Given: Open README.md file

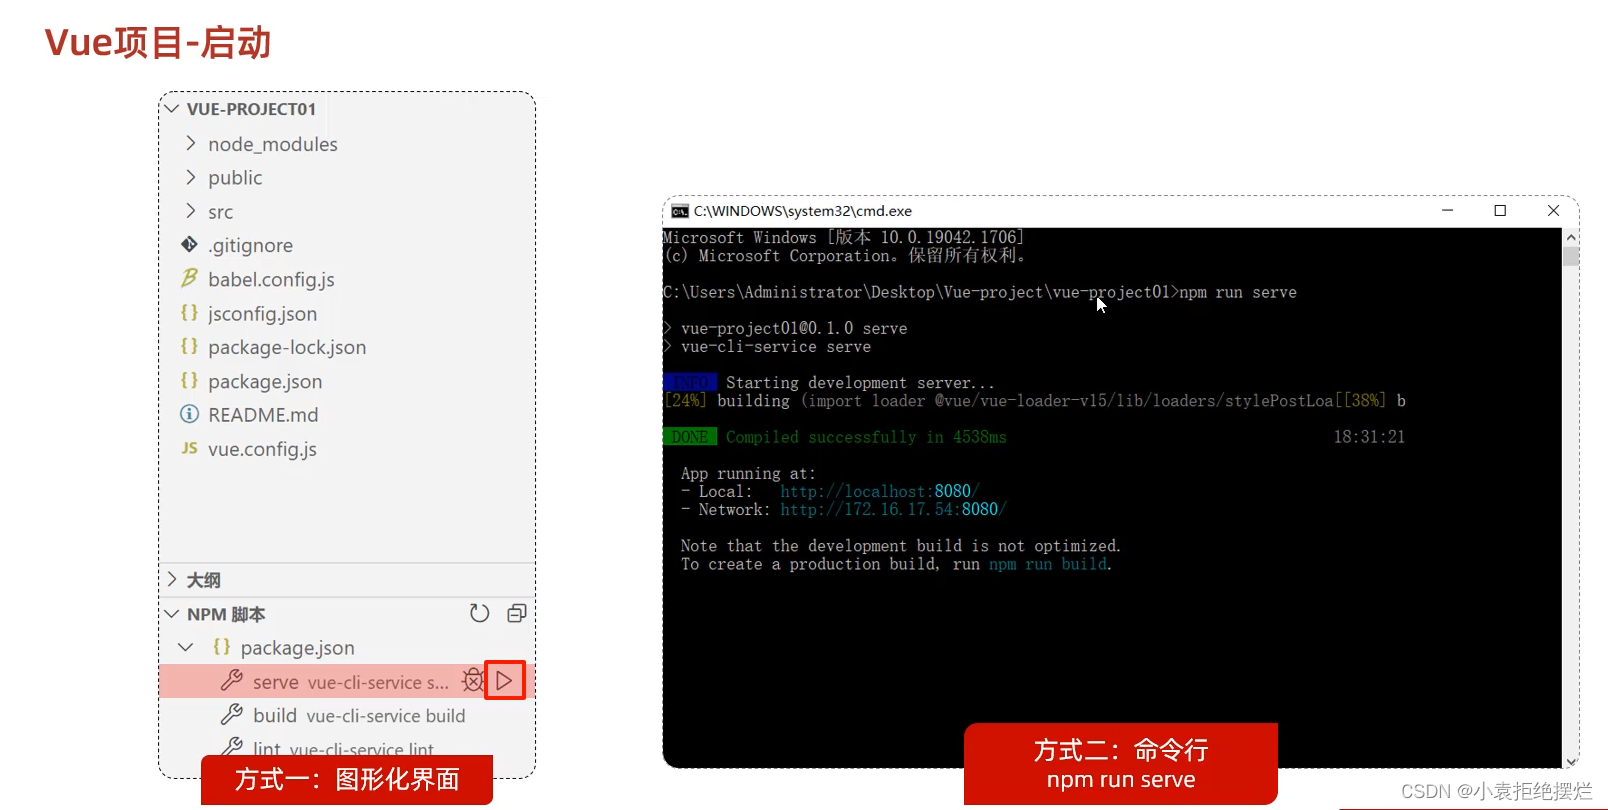Looking at the screenshot, I should (x=263, y=414).
